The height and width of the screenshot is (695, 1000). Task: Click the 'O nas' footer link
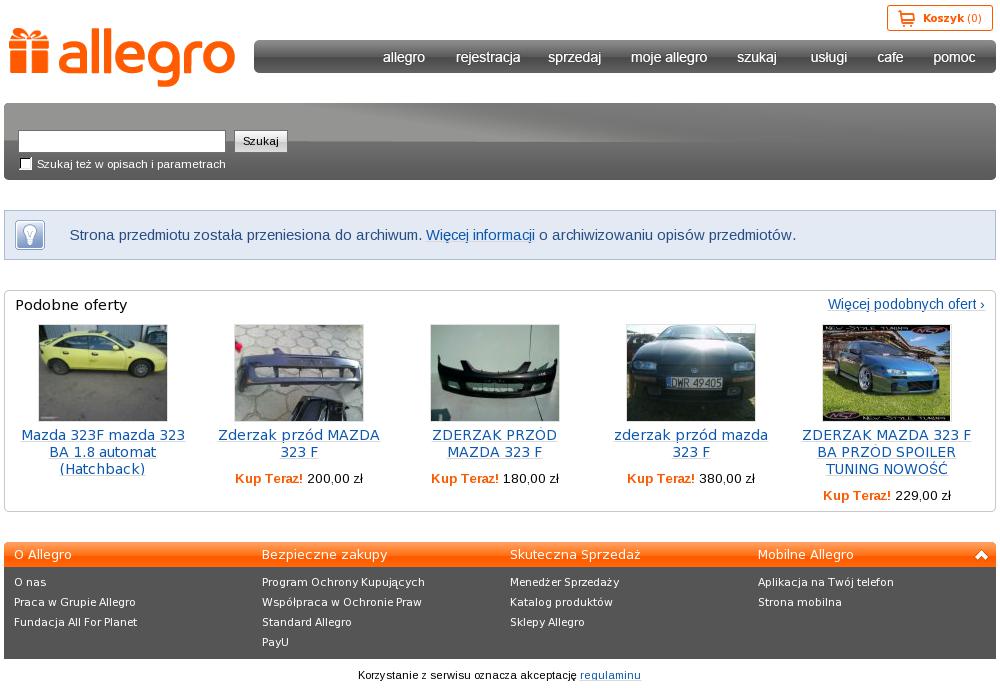30,582
